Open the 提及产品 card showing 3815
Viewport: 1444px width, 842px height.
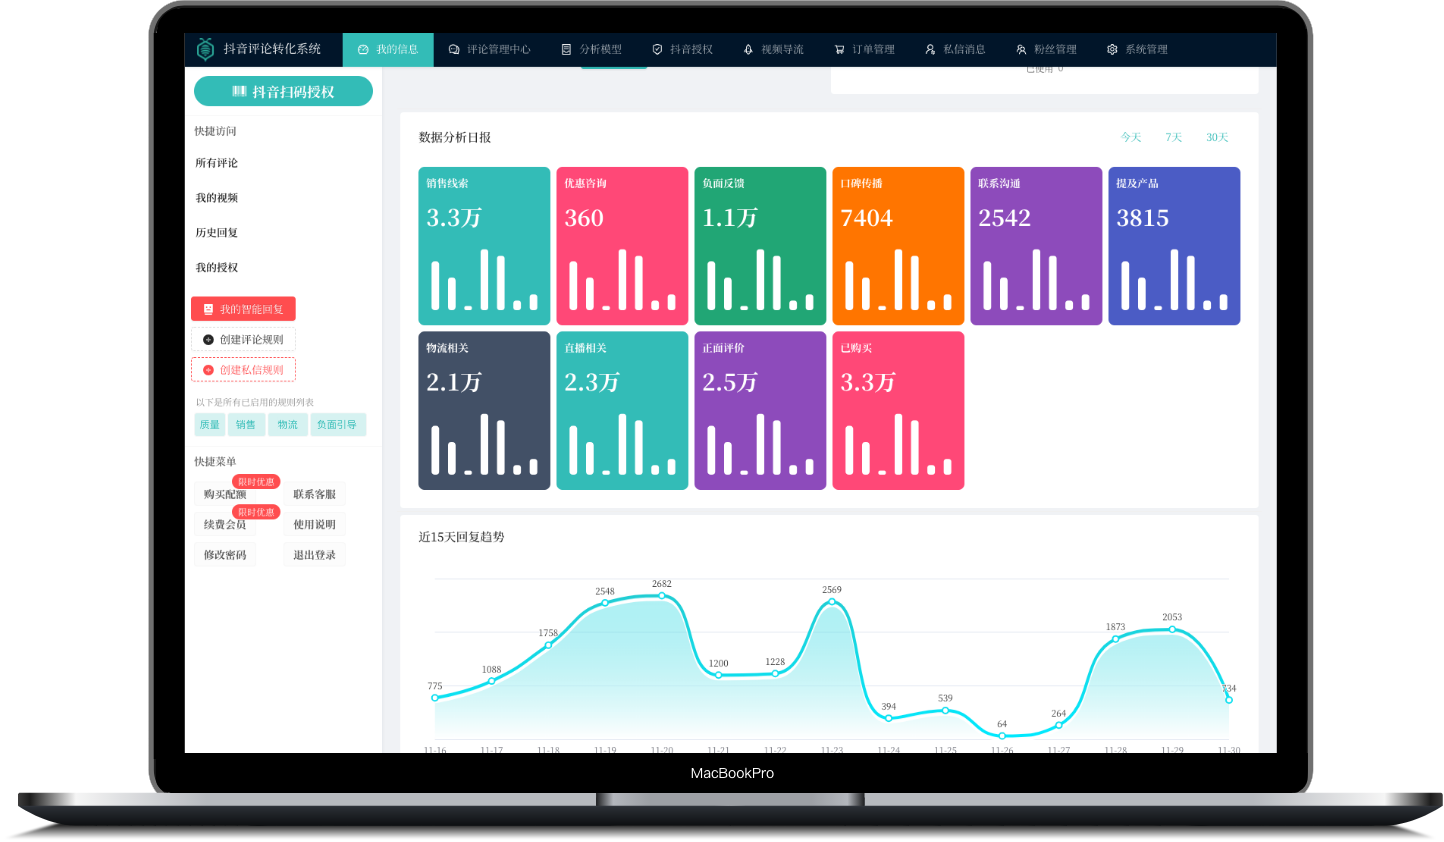[1174, 246]
